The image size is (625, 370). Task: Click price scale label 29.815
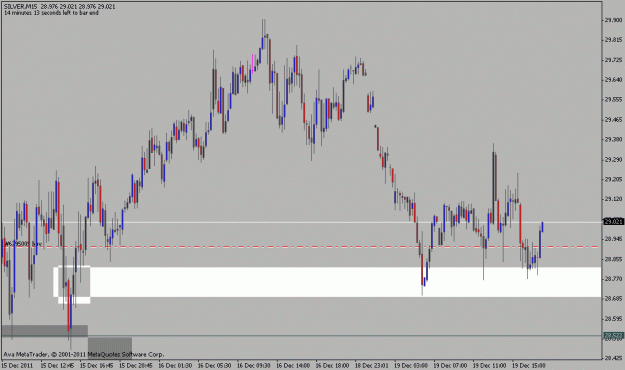pos(613,40)
